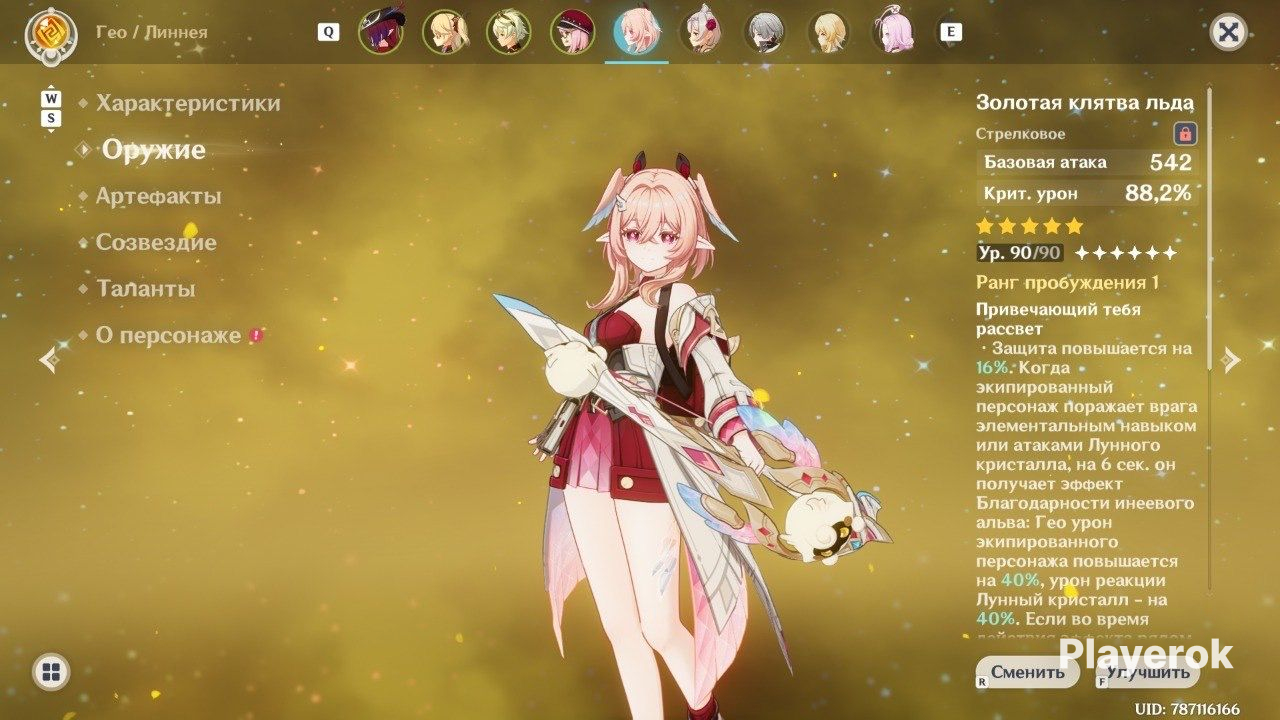This screenshot has width=1280, height=720.
Task: Close the character screen with X
Action: [1228, 32]
